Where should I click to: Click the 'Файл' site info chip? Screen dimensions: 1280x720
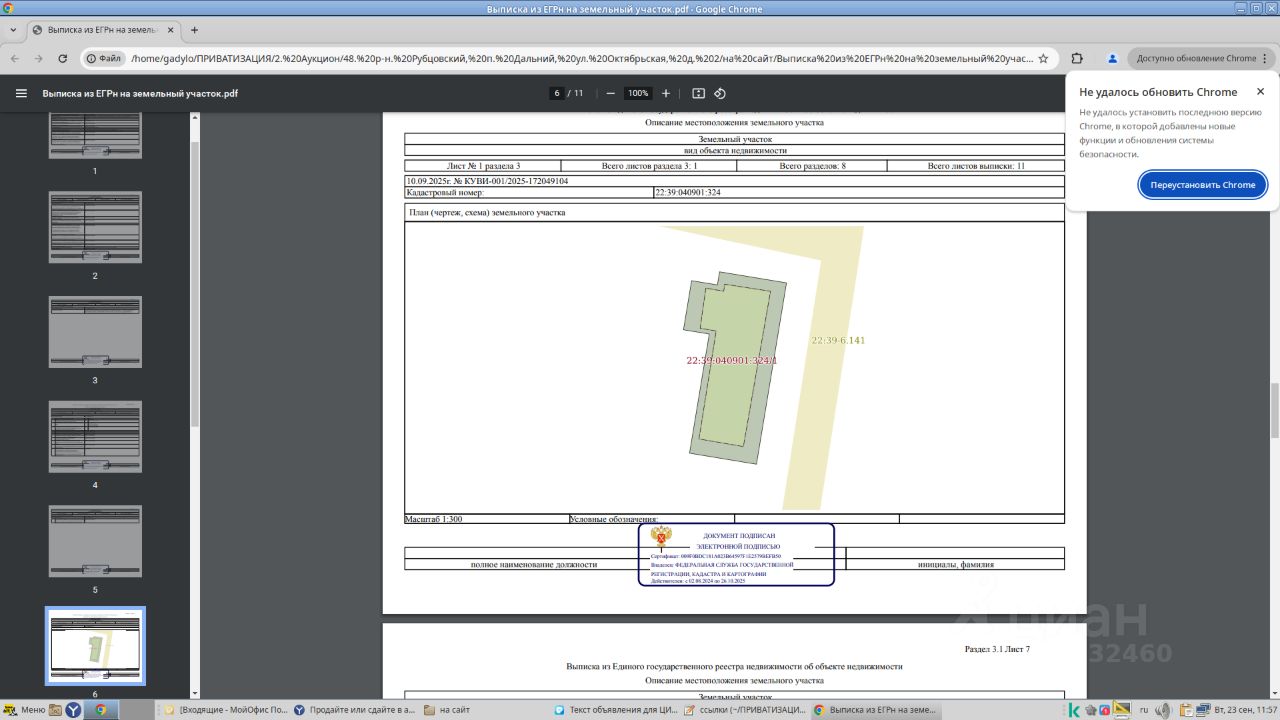(104, 59)
